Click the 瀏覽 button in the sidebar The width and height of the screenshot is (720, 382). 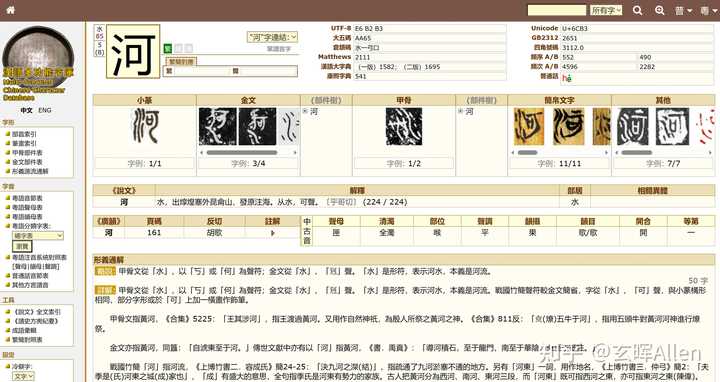[x=22, y=246]
